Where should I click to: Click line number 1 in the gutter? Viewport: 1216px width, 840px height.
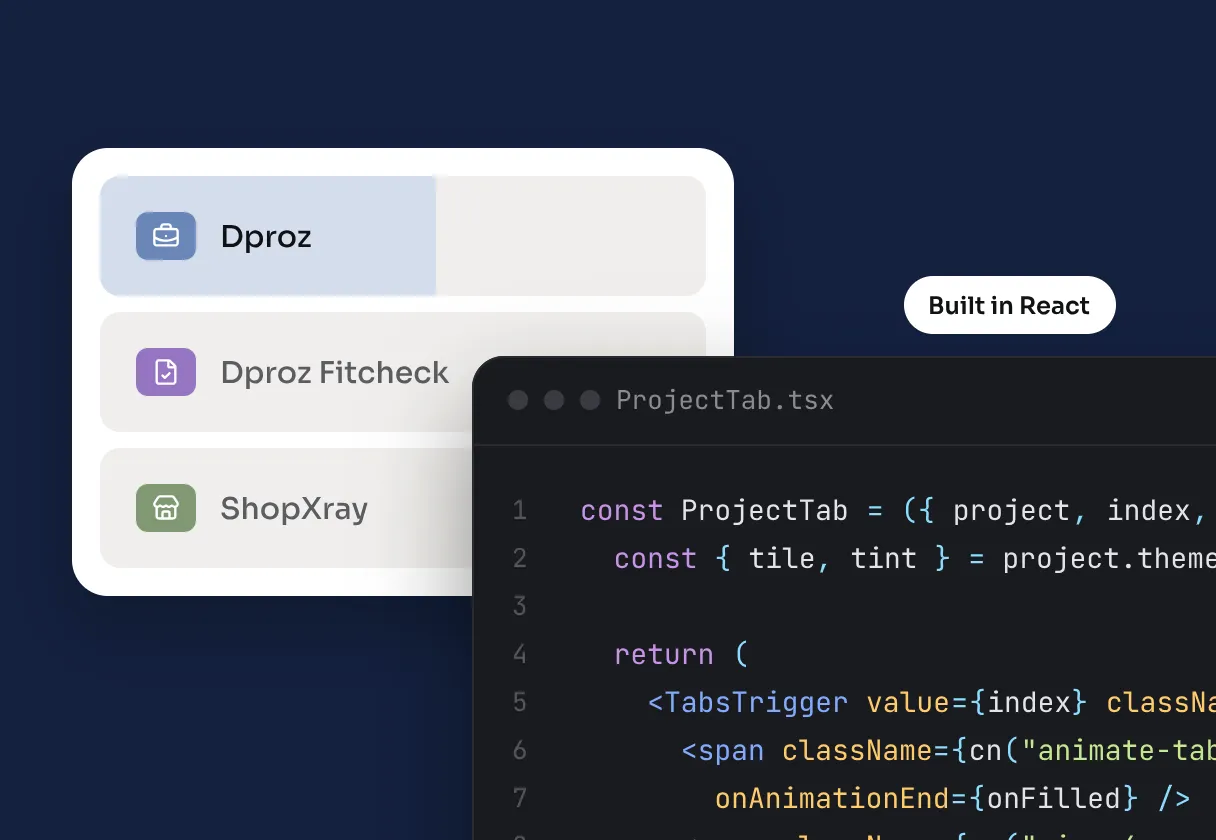(x=519, y=511)
